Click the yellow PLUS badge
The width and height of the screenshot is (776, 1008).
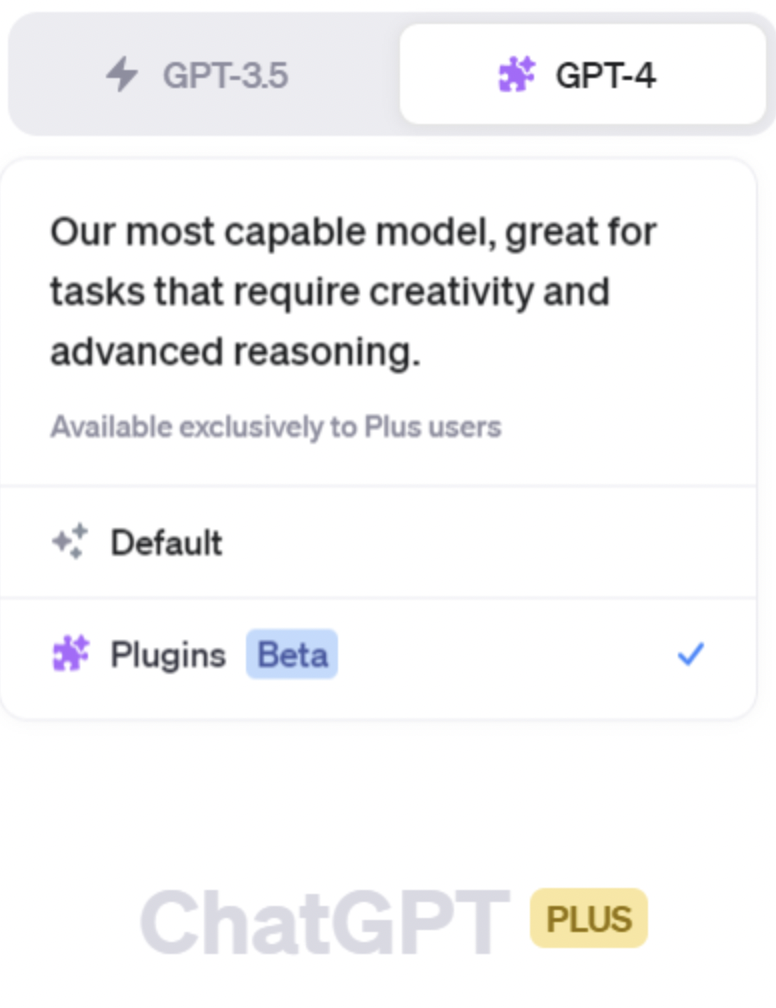click(x=589, y=918)
